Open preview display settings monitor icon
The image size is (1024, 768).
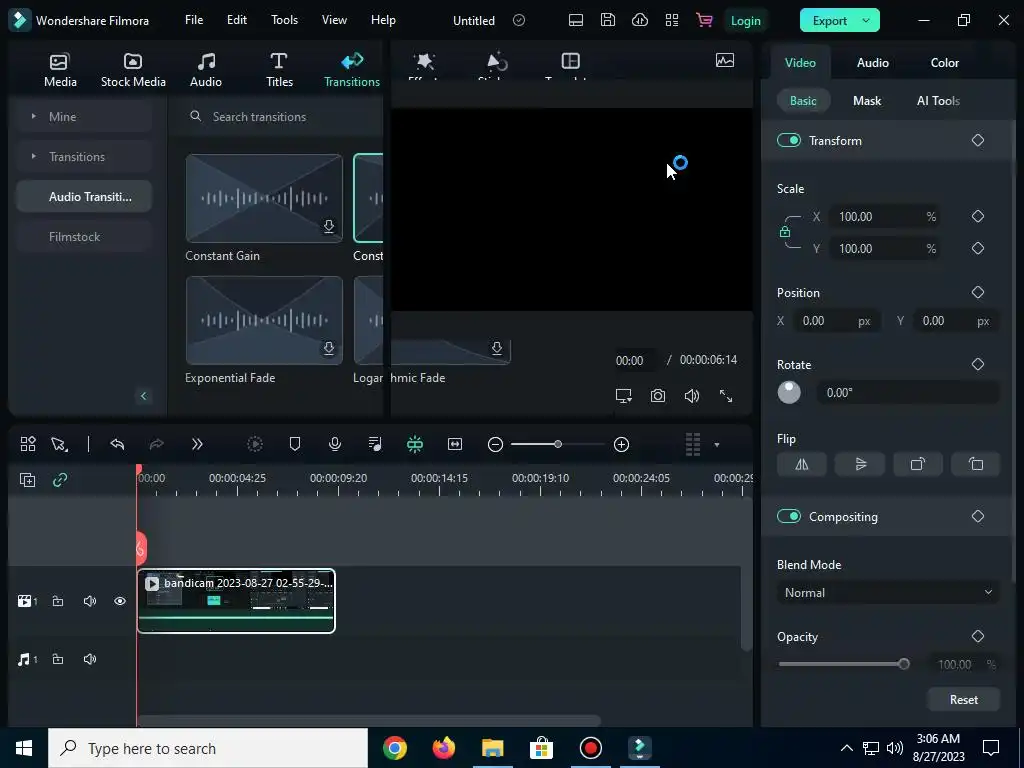(x=624, y=396)
